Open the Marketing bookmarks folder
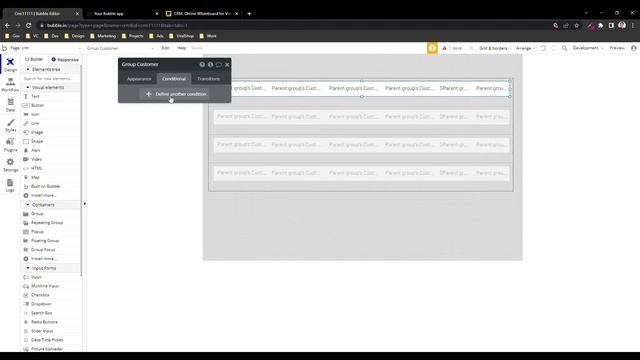The width and height of the screenshot is (640, 360). [103, 36]
